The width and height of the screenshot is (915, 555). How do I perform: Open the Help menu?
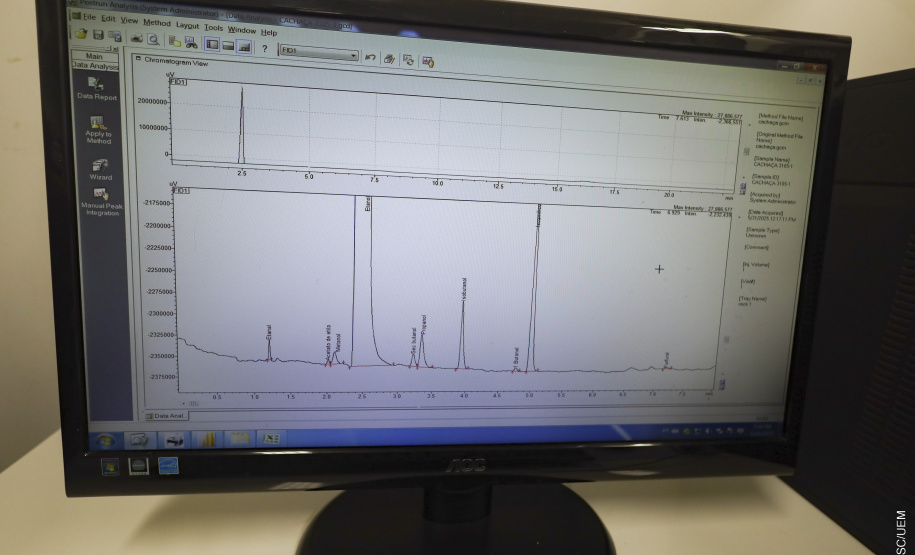(x=269, y=32)
